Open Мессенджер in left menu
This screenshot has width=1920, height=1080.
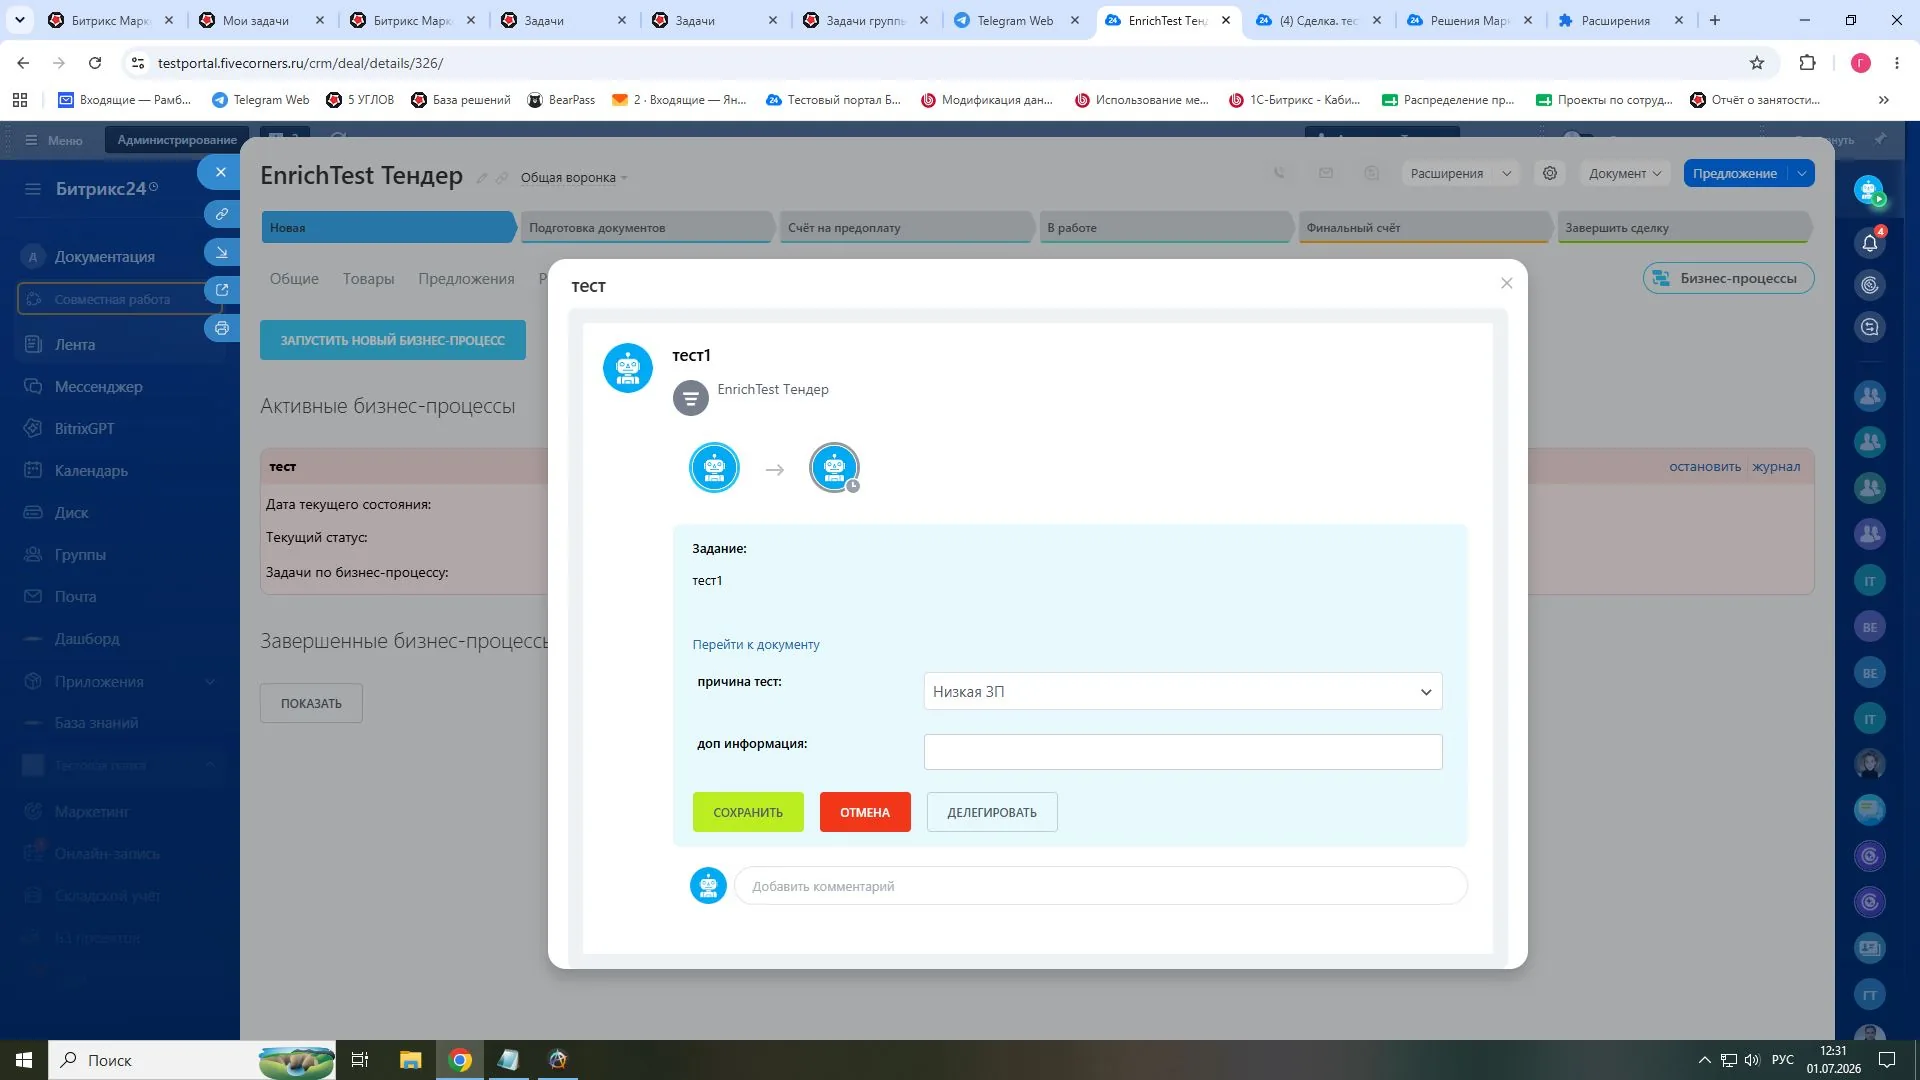98,386
